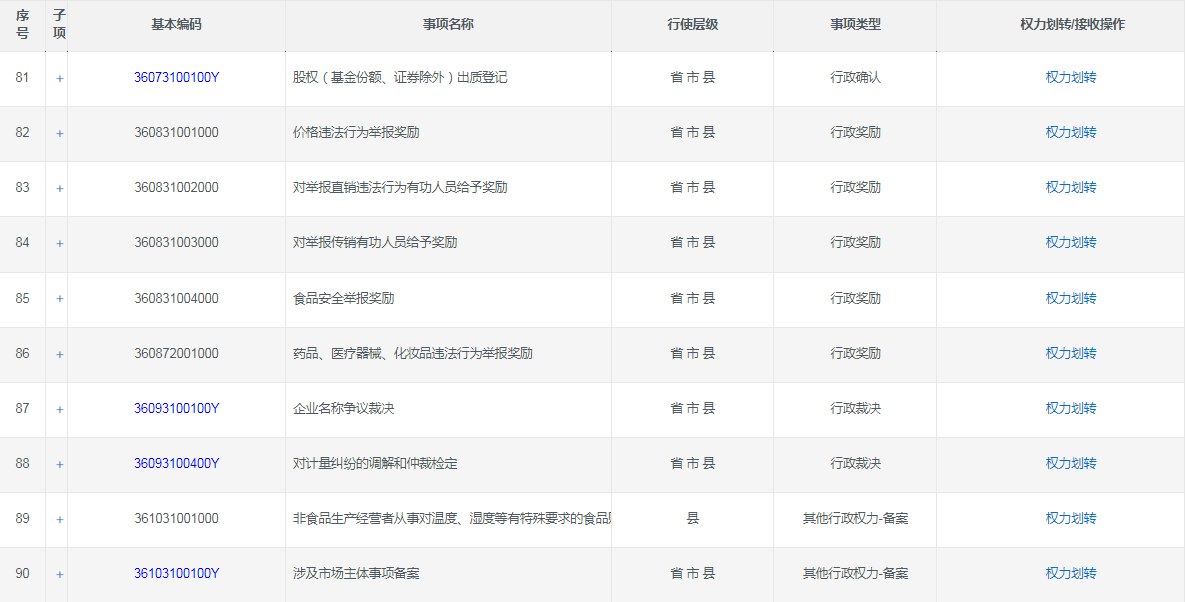
Task: Click 权力划转 for 股权出质登记 row
Action: tap(1070, 77)
